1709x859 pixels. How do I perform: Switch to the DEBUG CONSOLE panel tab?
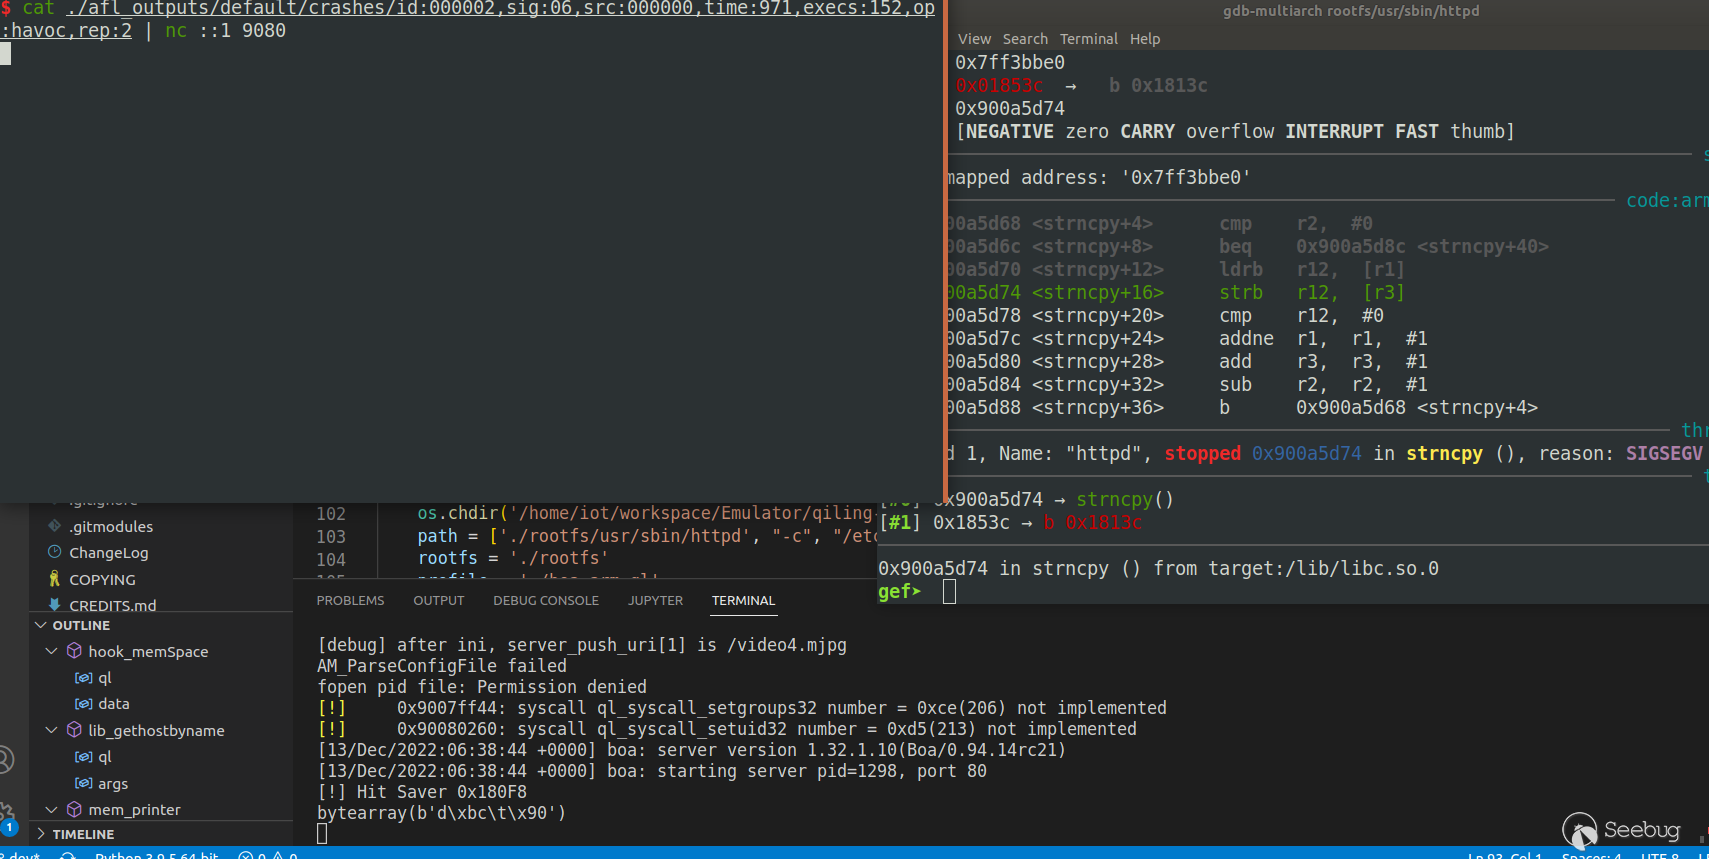click(x=546, y=601)
